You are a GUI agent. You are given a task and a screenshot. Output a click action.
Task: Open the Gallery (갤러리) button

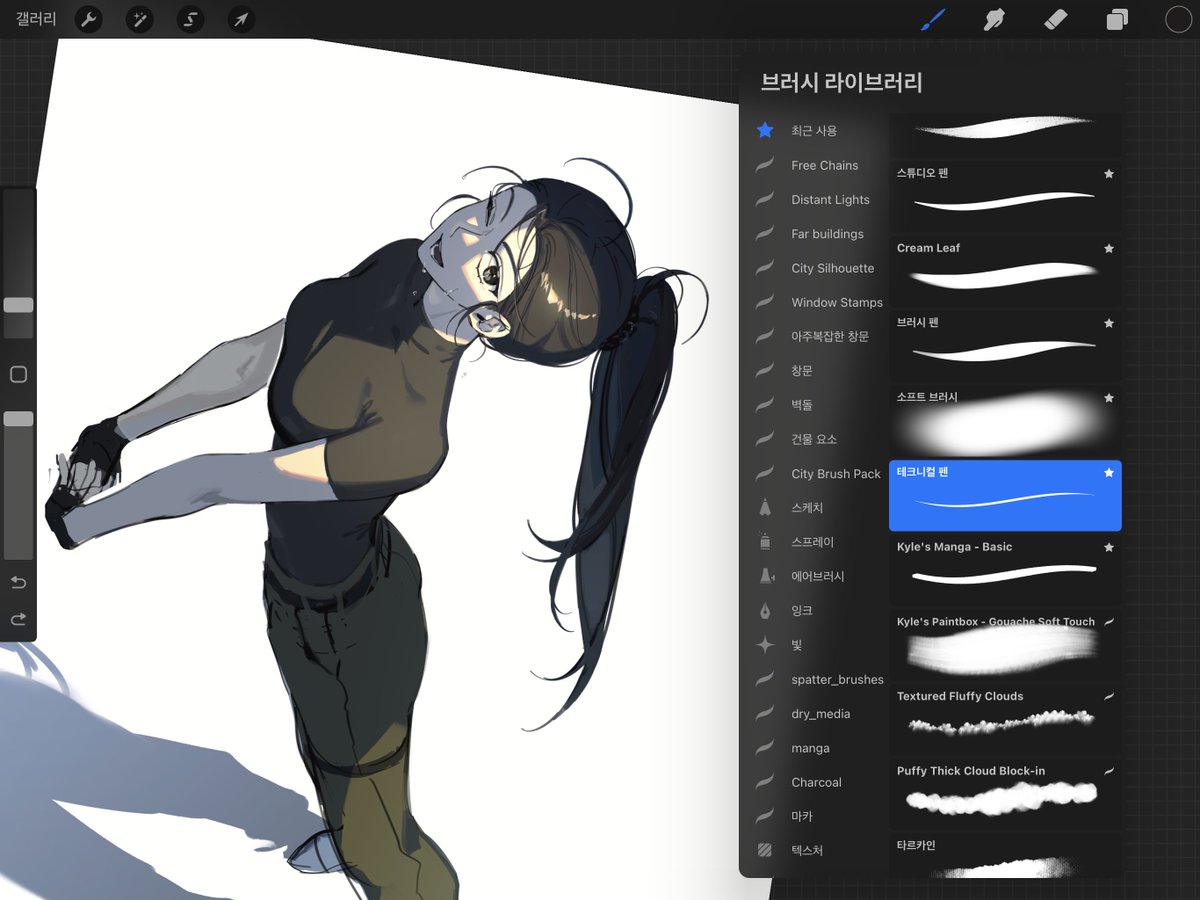pos(36,19)
